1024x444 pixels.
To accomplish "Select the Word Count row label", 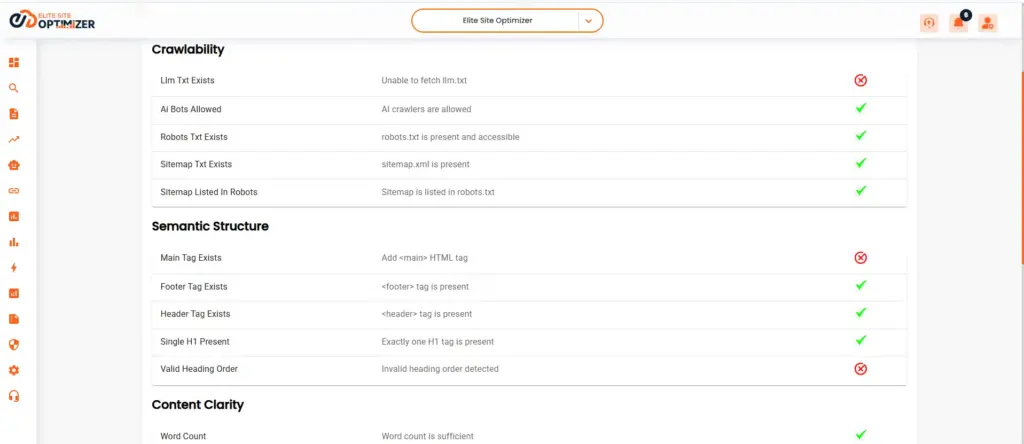I will coord(183,436).
